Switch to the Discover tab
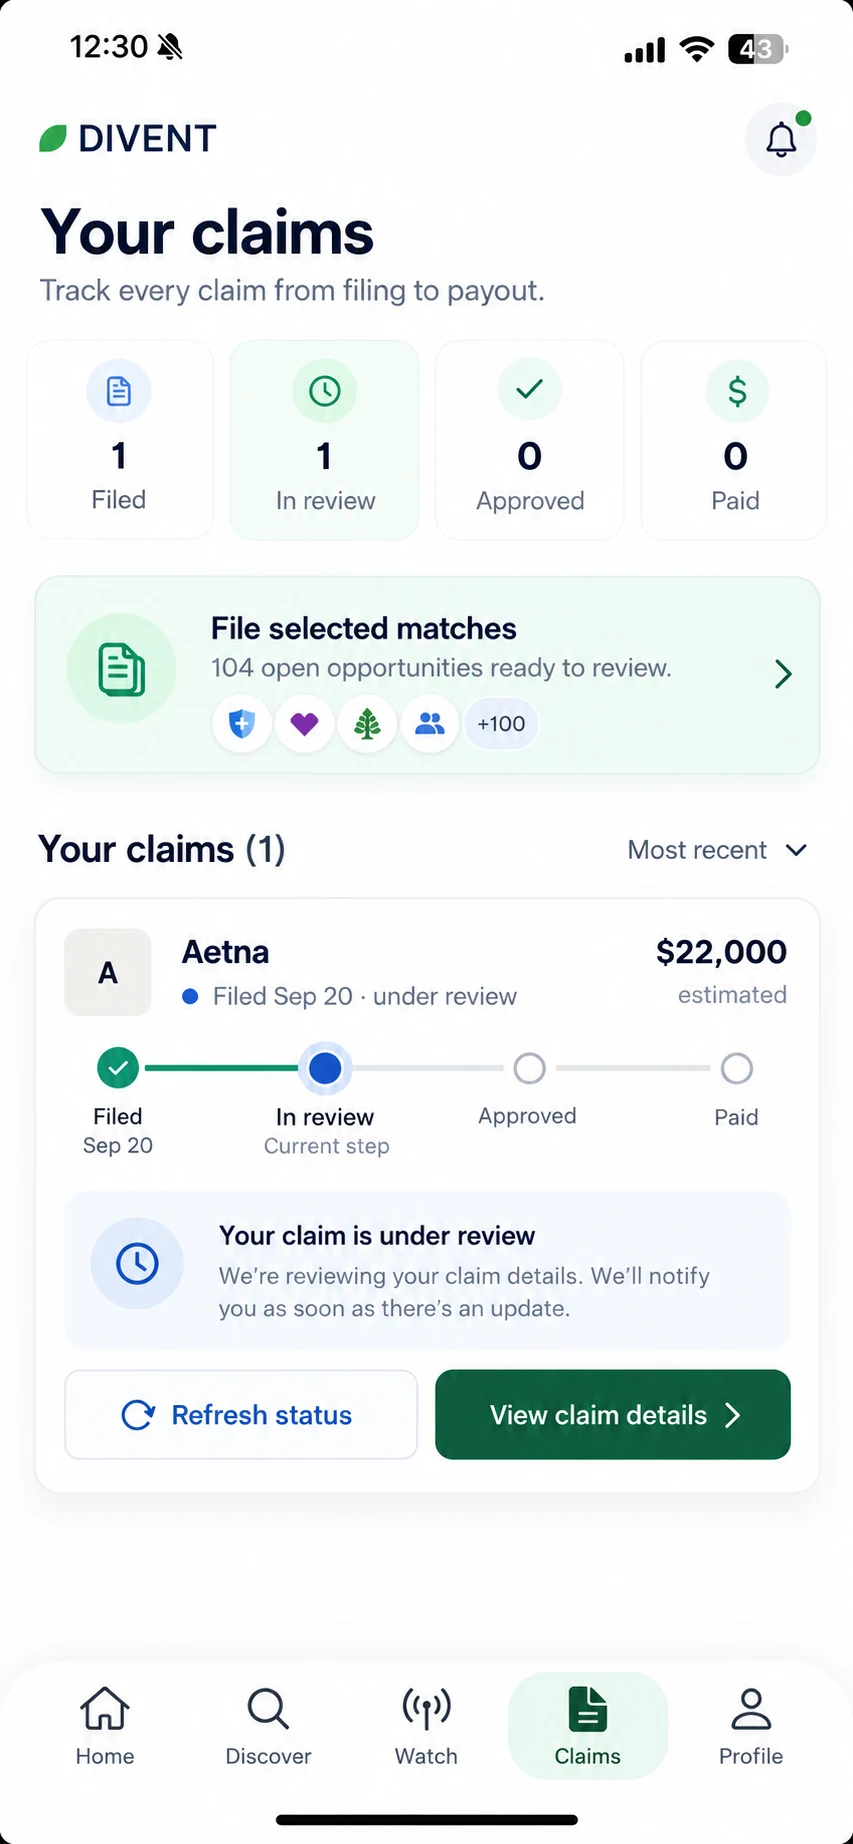 (x=268, y=1726)
